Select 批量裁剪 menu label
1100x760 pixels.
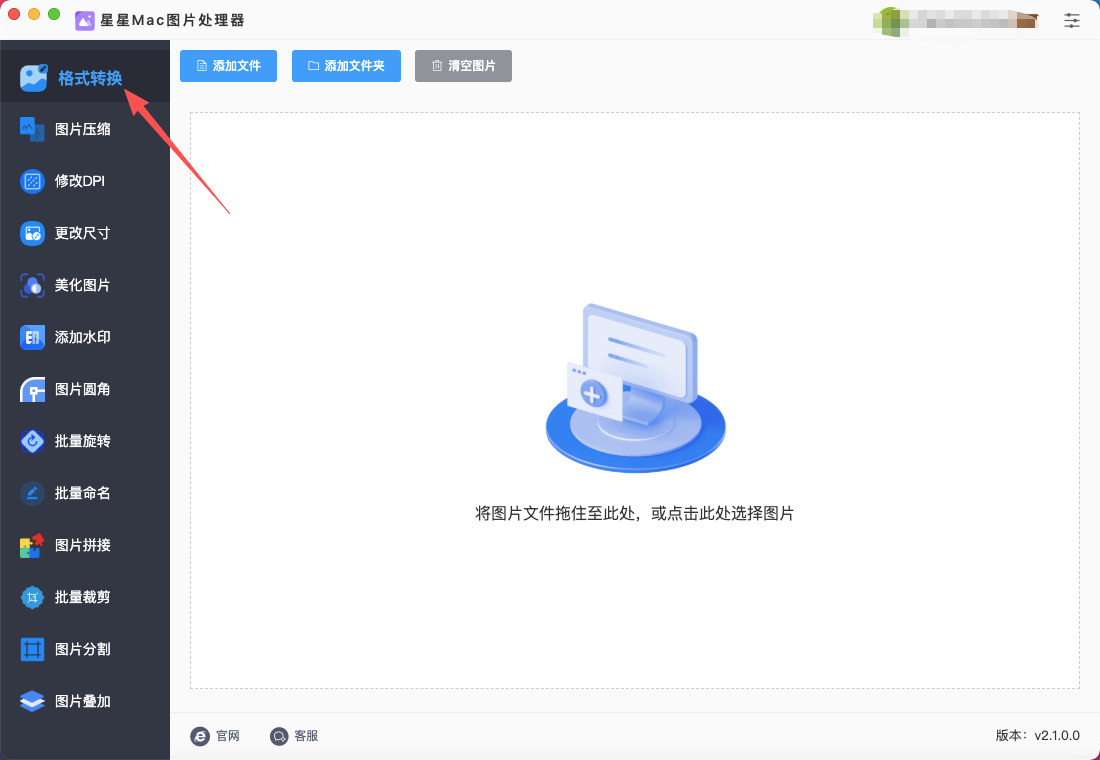pyautogui.click(x=83, y=597)
